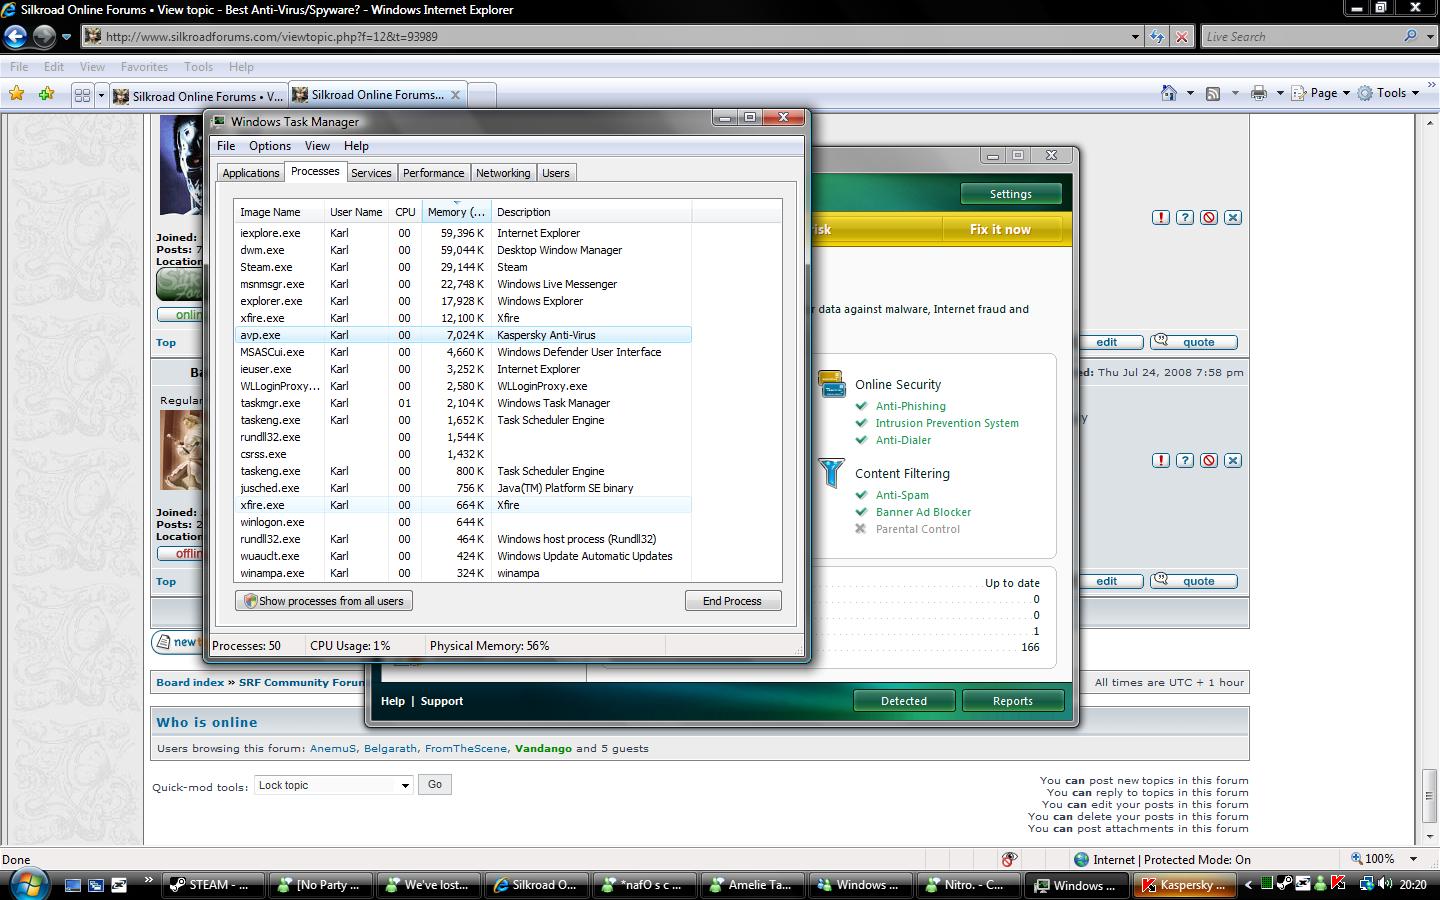The image size is (1440, 900).
Task: Click the volume speaker tray icon
Action: click(x=1385, y=884)
